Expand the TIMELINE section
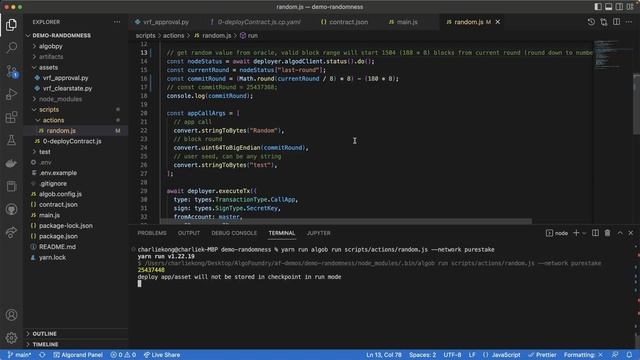The width and height of the screenshot is (640, 360). (x=45, y=344)
